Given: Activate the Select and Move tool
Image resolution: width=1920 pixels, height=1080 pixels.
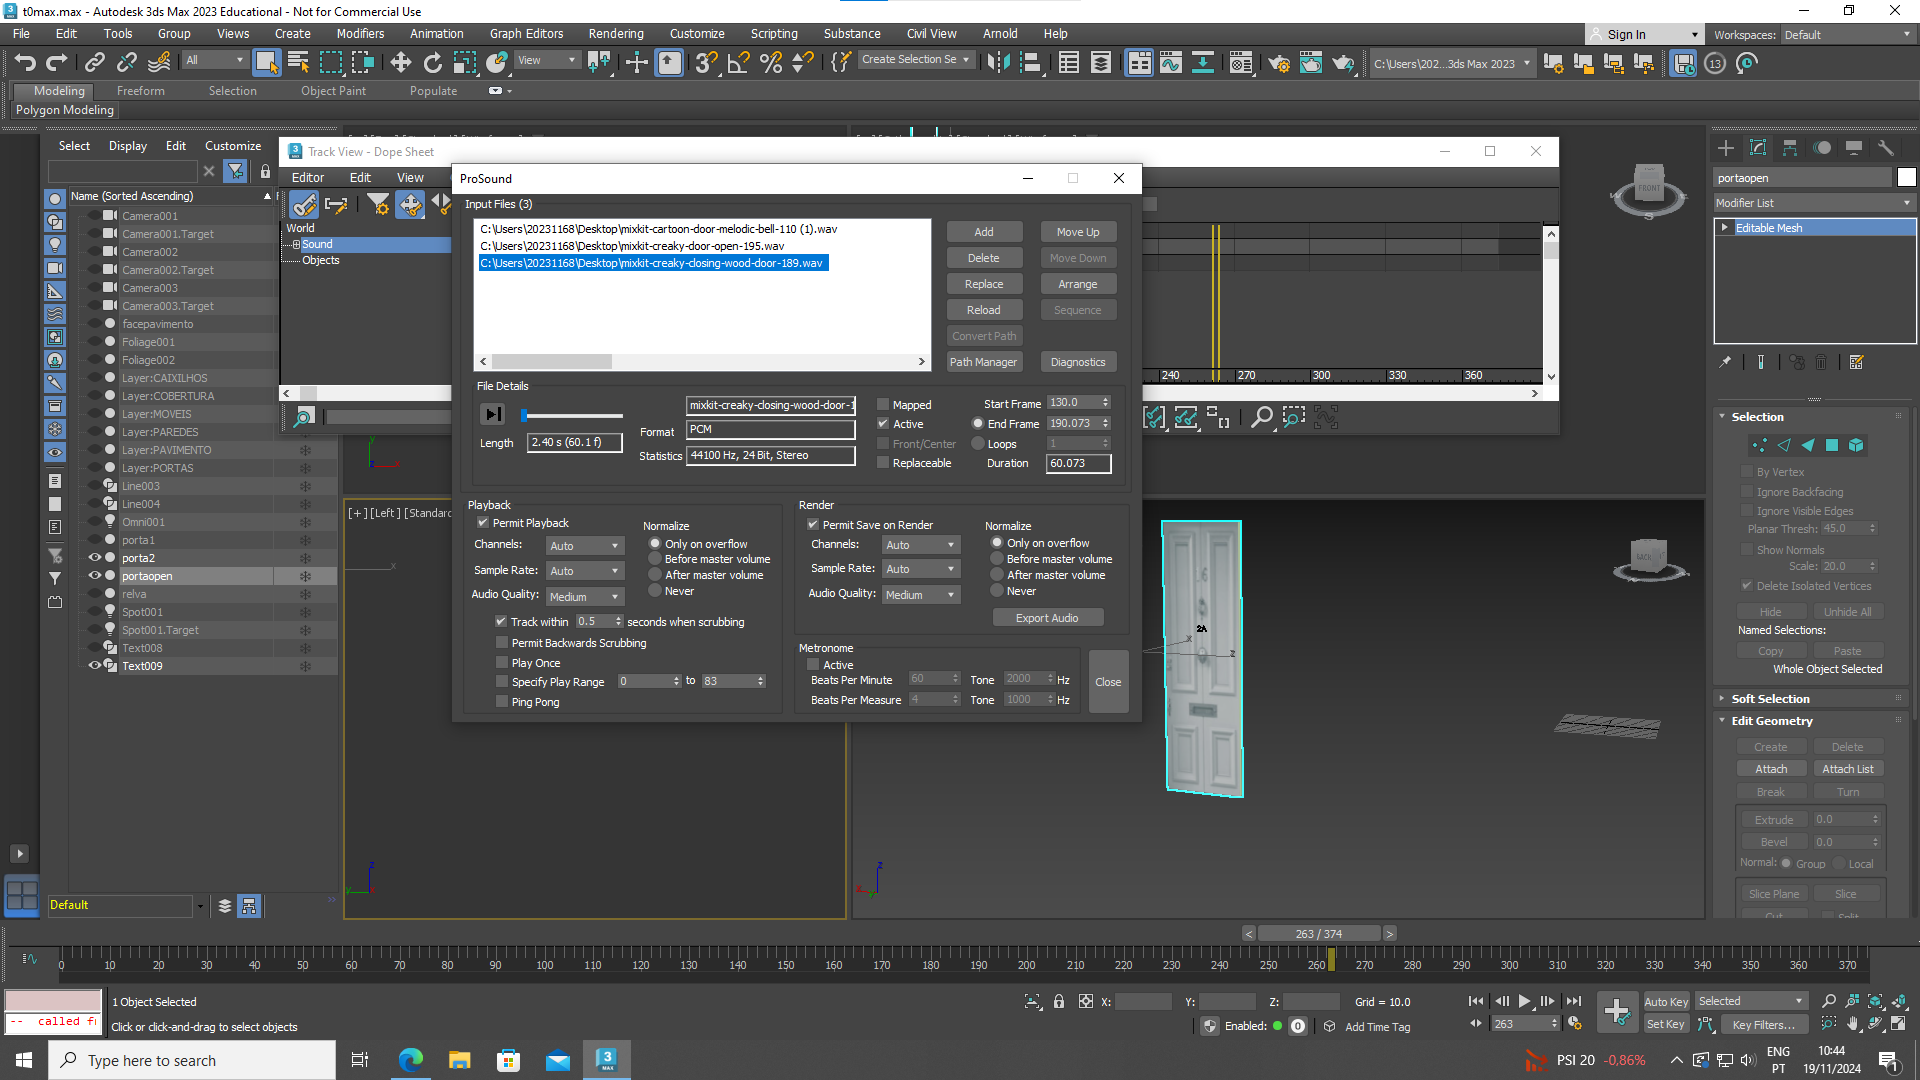Looking at the screenshot, I should 401,63.
